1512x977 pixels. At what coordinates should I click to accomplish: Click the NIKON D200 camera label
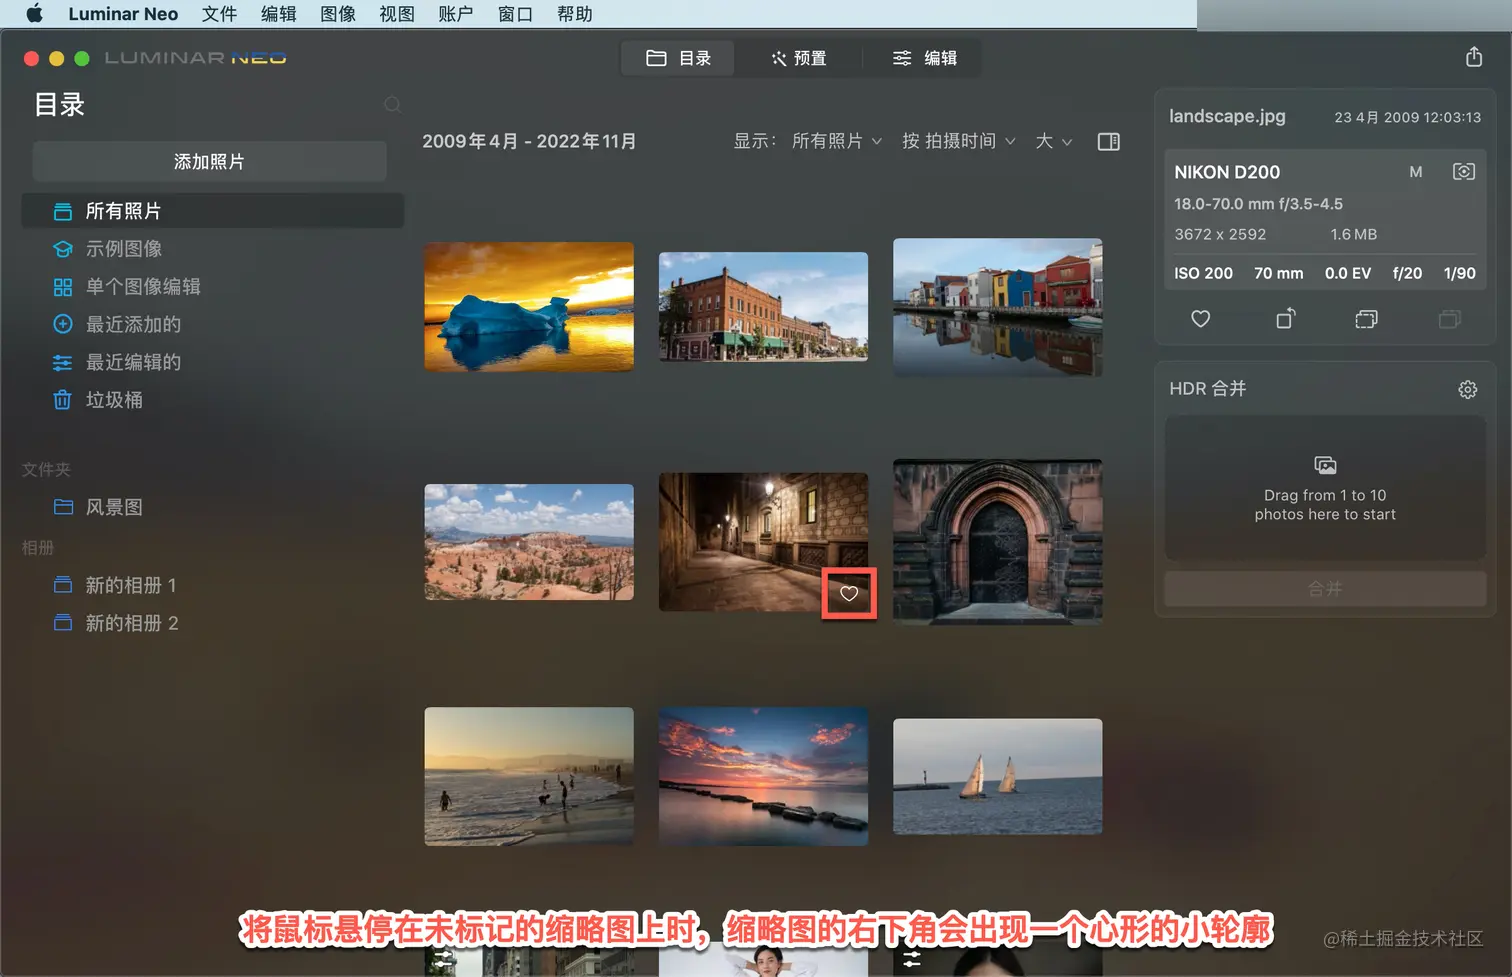(1227, 172)
